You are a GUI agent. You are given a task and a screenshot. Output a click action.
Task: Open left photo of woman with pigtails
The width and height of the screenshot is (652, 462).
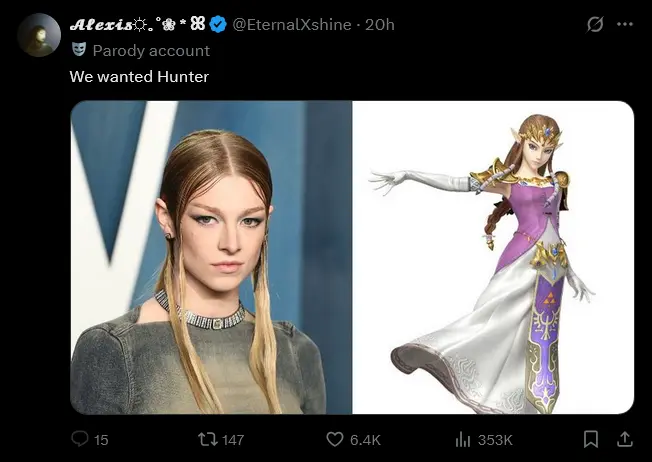pyautogui.click(x=211, y=257)
